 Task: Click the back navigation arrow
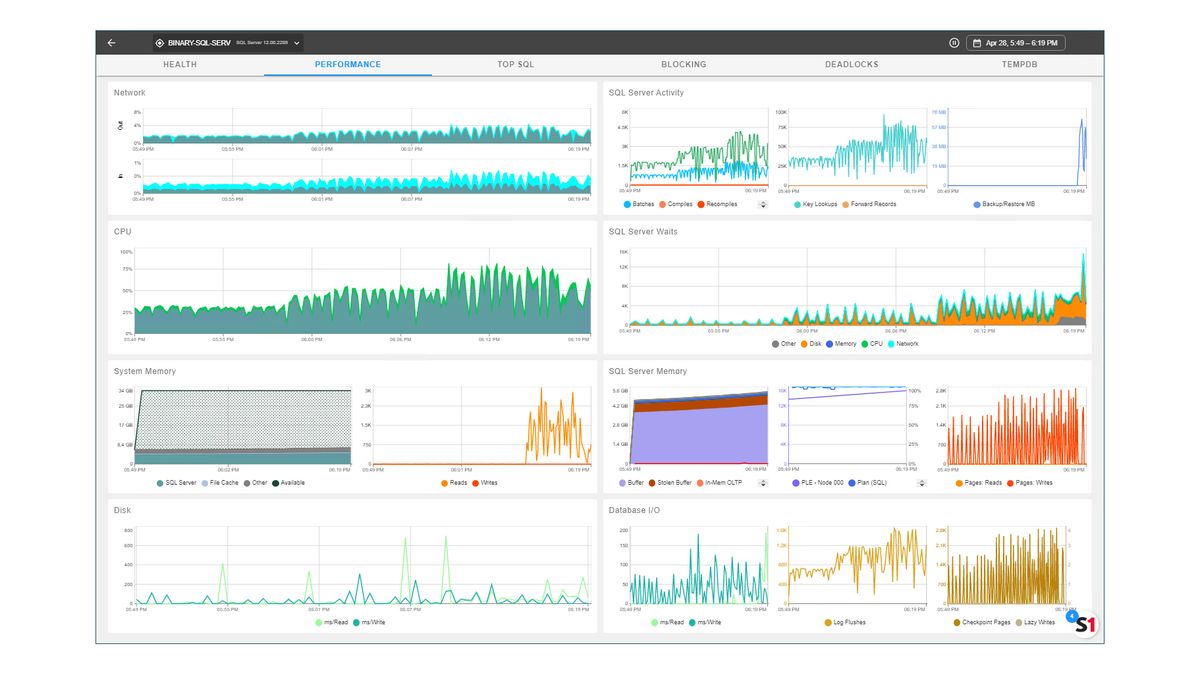coord(111,42)
